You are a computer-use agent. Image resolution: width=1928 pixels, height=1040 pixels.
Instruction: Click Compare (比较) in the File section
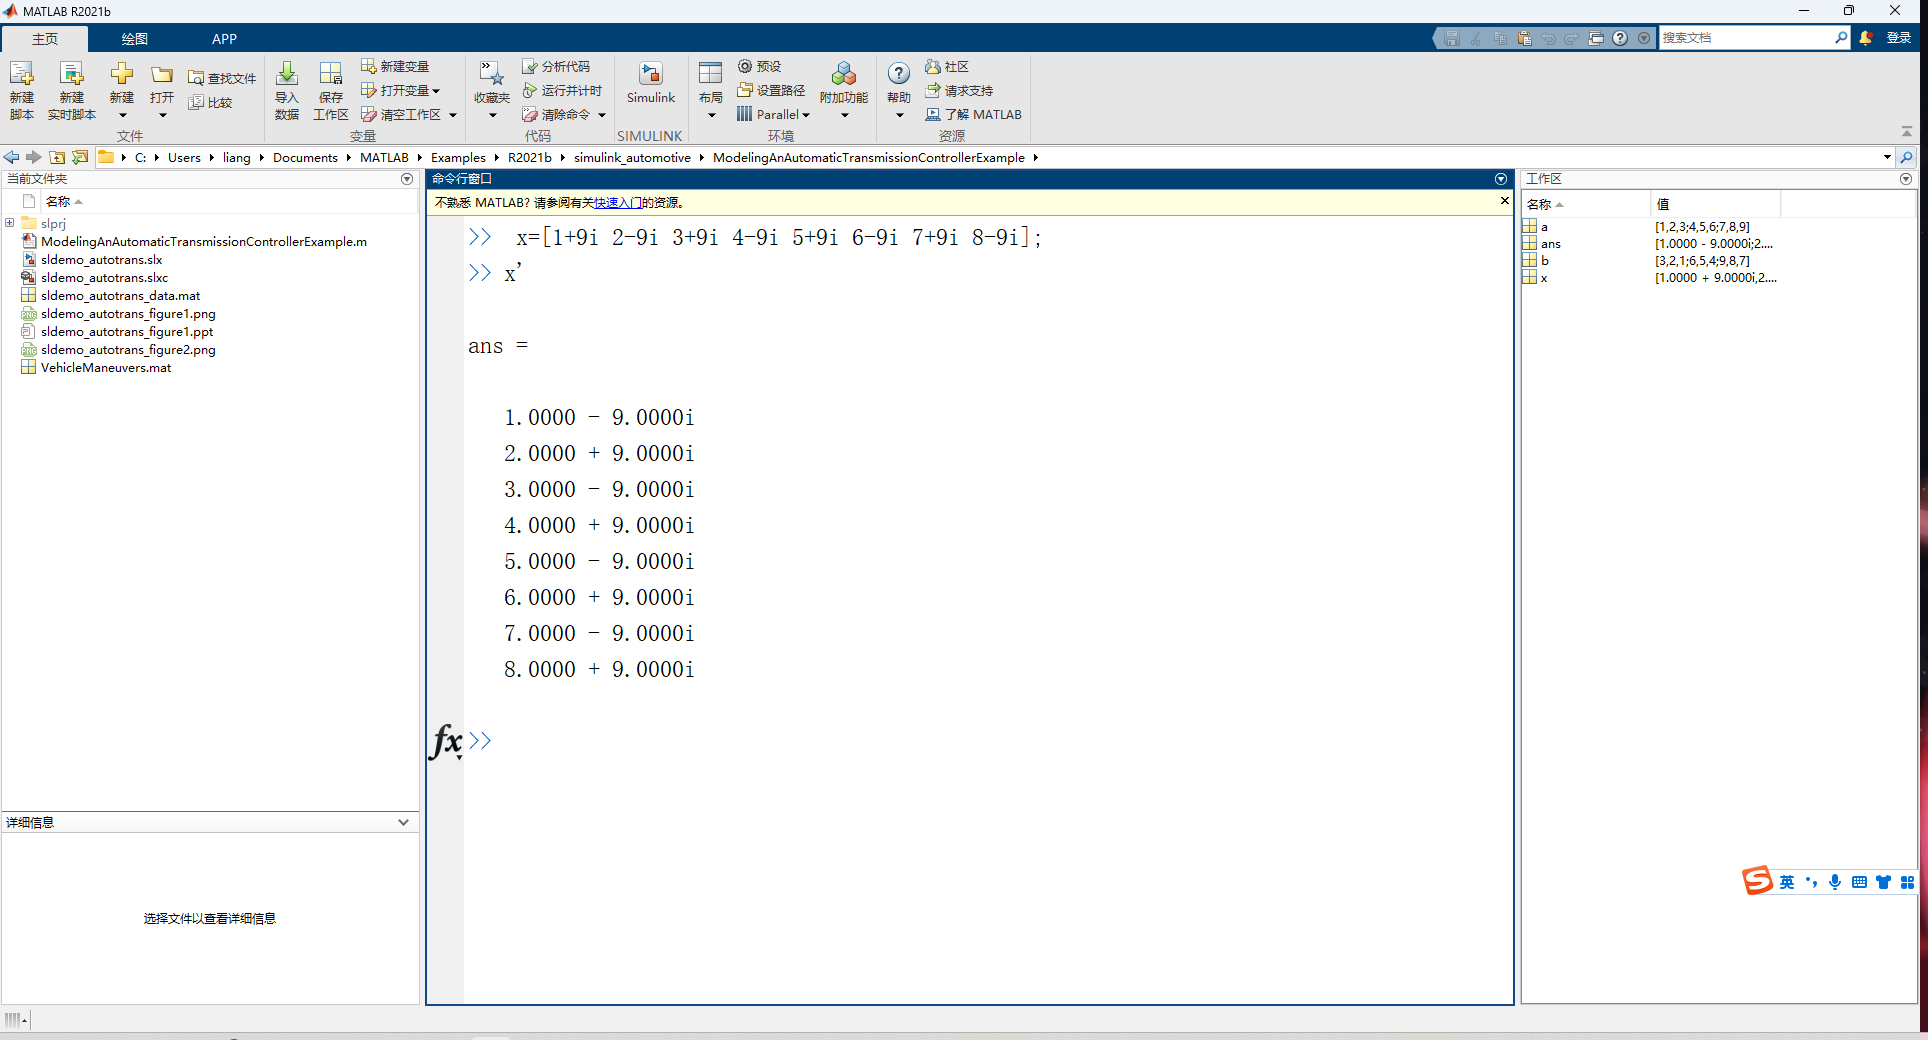(210, 102)
